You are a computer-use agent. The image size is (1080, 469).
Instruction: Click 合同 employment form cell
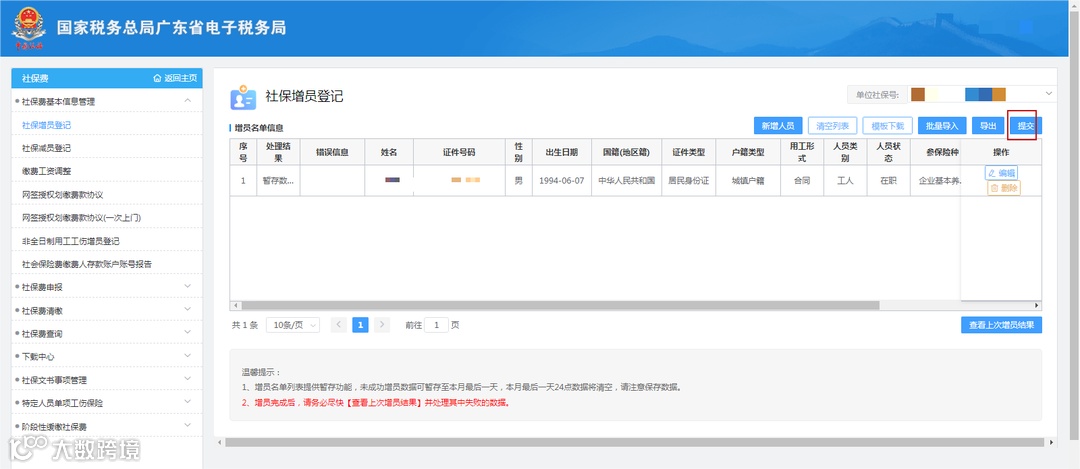coord(802,180)
